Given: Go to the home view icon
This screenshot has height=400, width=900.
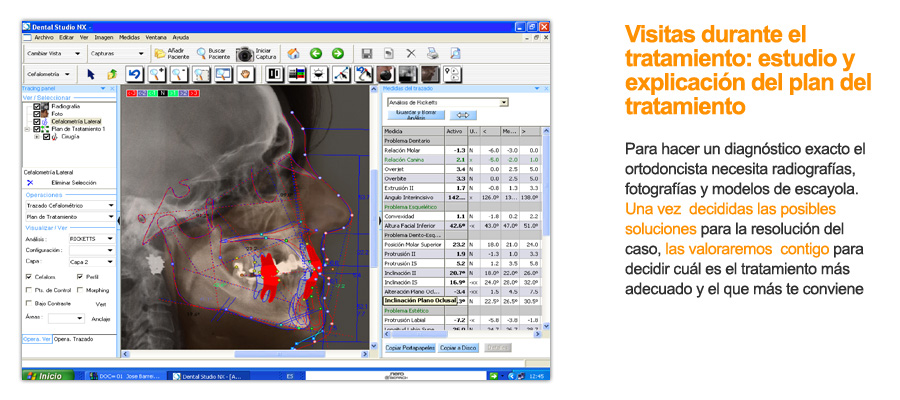Looking at the screenshot, I should coord(293,54).
